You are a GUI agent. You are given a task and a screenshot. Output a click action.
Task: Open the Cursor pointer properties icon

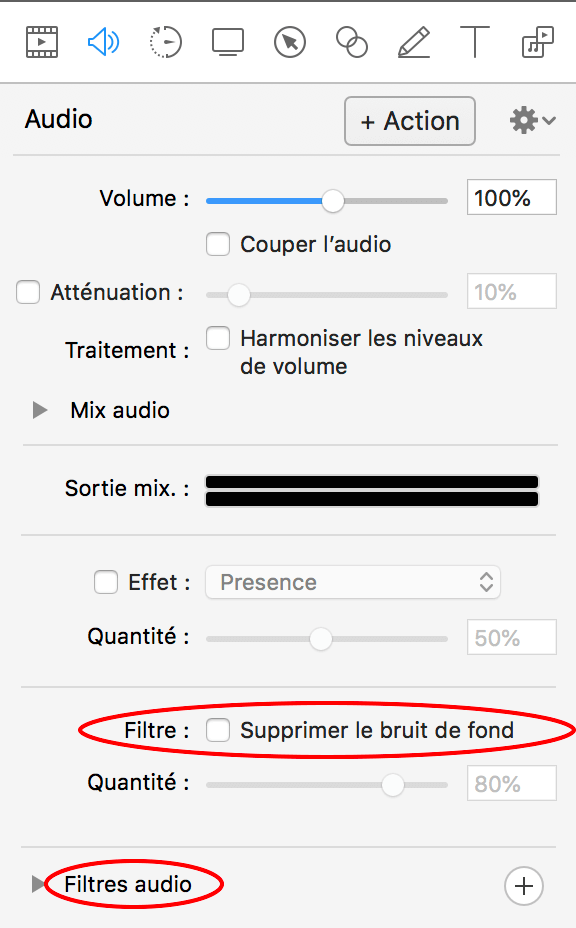pos(290,42)
